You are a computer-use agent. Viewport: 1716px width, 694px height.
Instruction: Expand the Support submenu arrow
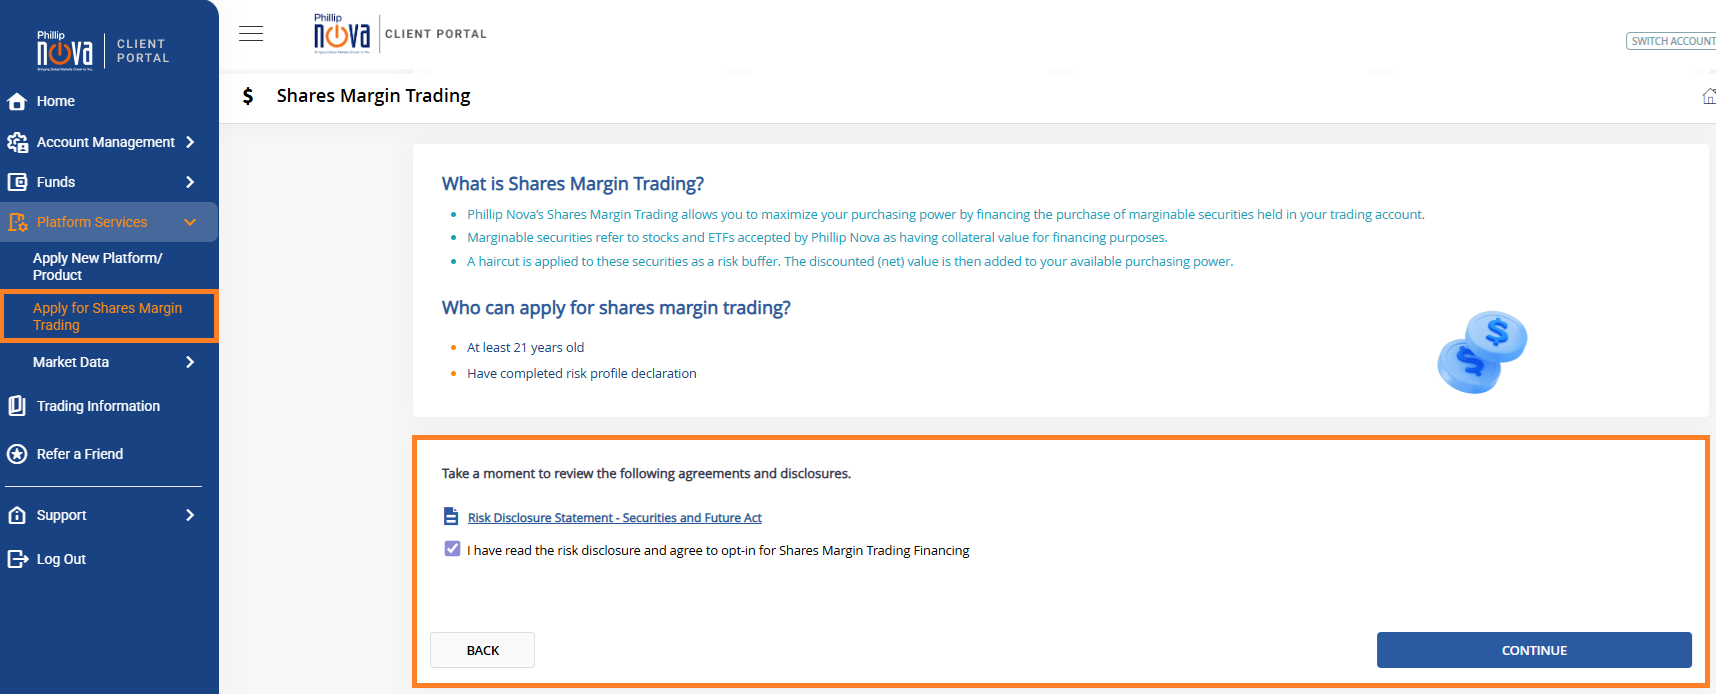click(x=190, y=515)
